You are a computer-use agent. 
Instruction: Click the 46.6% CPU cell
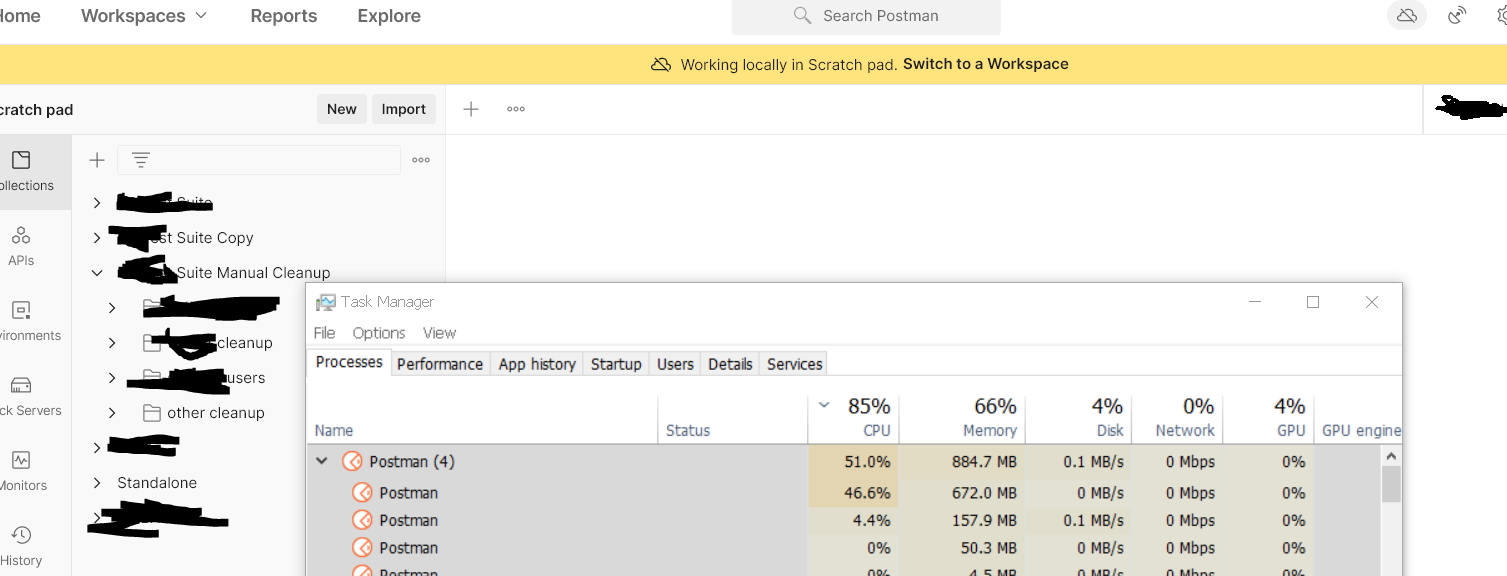[x=854, y=492]
